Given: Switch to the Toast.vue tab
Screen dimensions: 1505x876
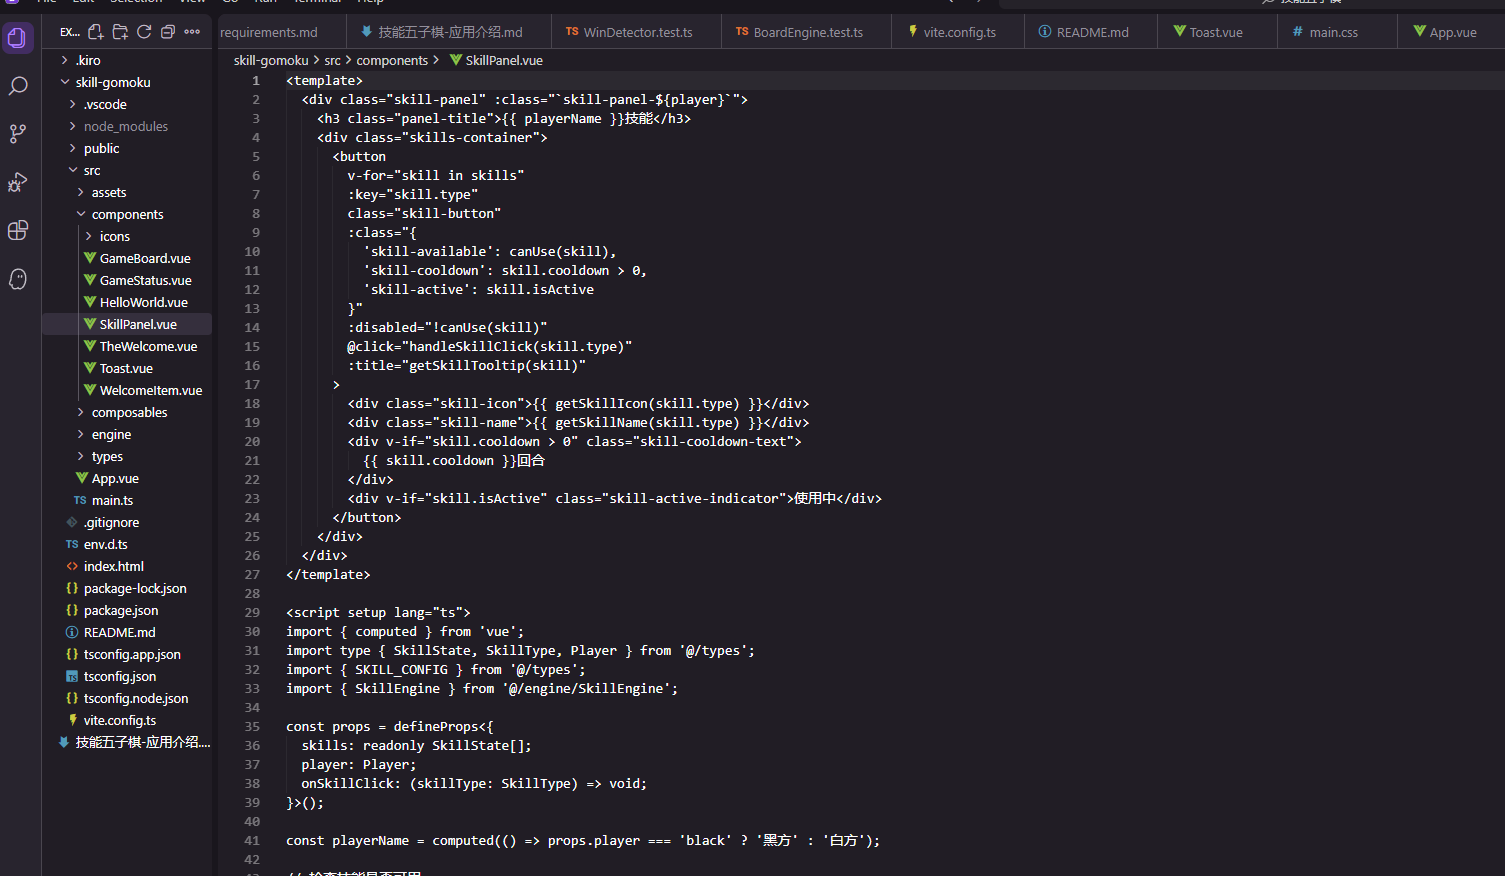Looking at the screenshot, I should coord(1216,32).
